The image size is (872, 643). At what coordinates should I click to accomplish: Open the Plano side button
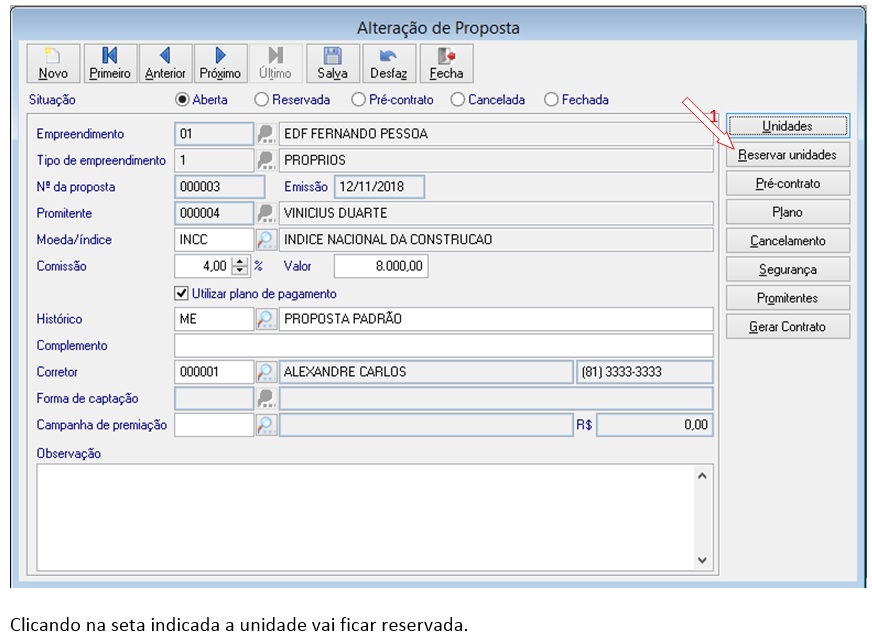tap(787, 212)
